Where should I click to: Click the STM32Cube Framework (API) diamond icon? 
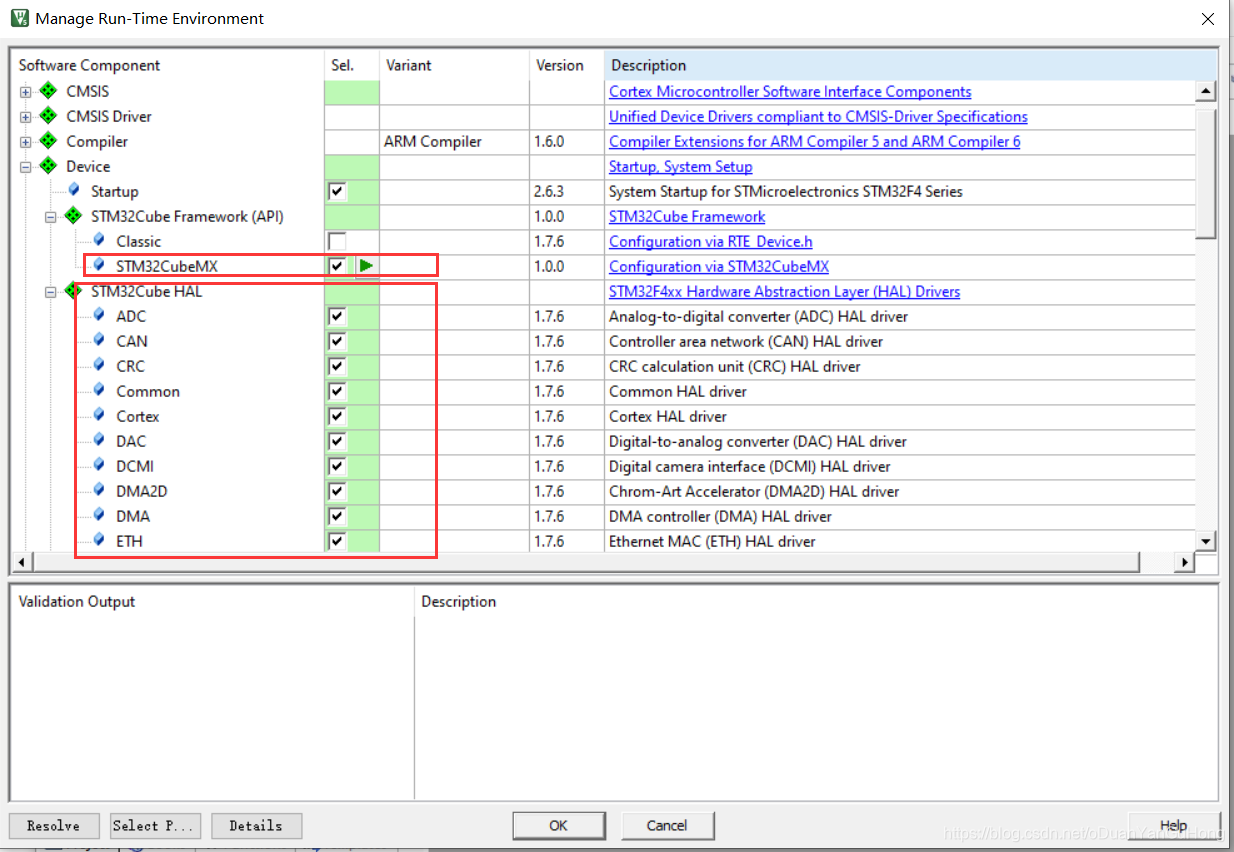73,216
